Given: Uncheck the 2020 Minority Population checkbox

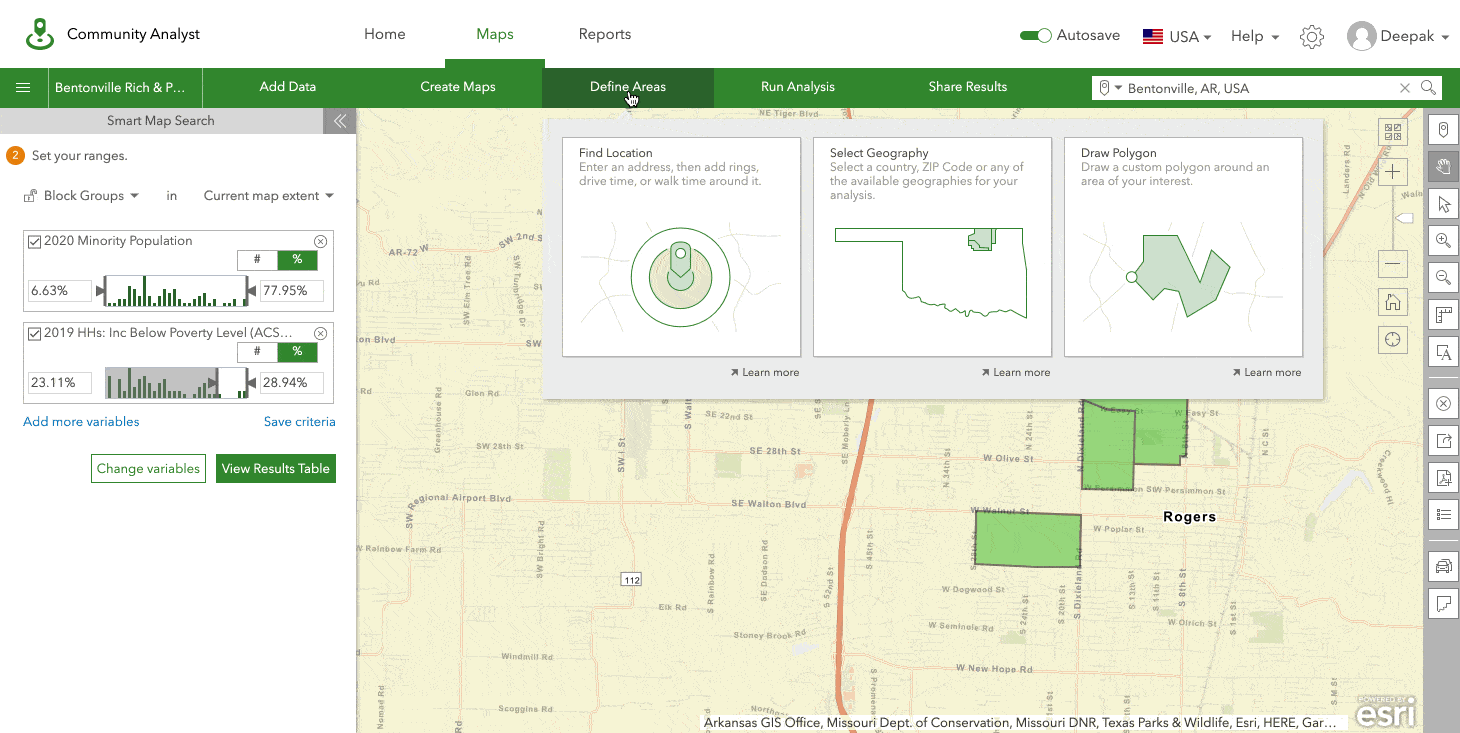Looking at the screenshot, I should tap(35, 241).
